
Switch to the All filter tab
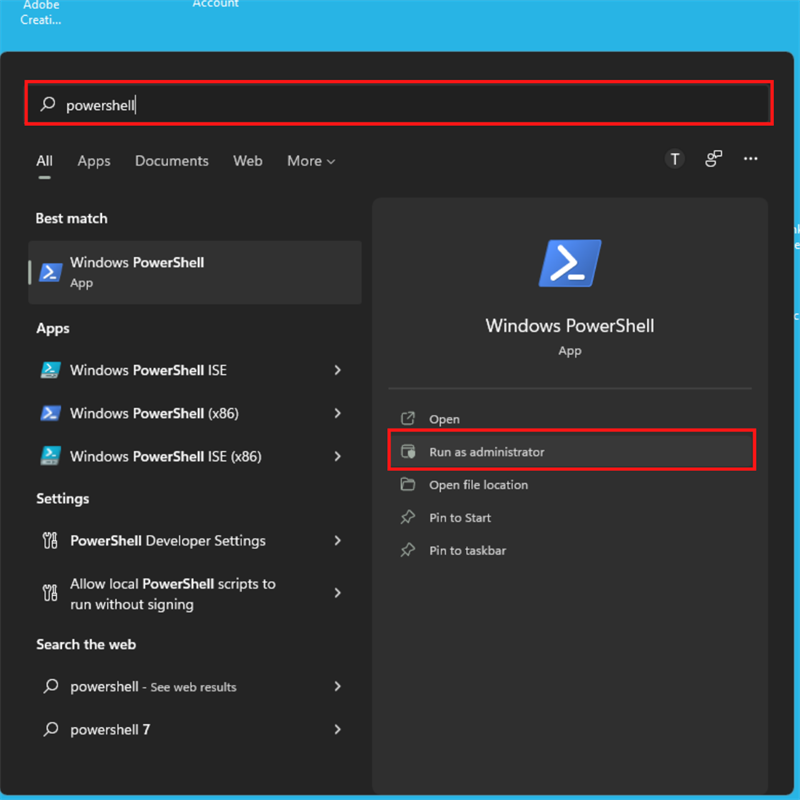pos(44,161)
